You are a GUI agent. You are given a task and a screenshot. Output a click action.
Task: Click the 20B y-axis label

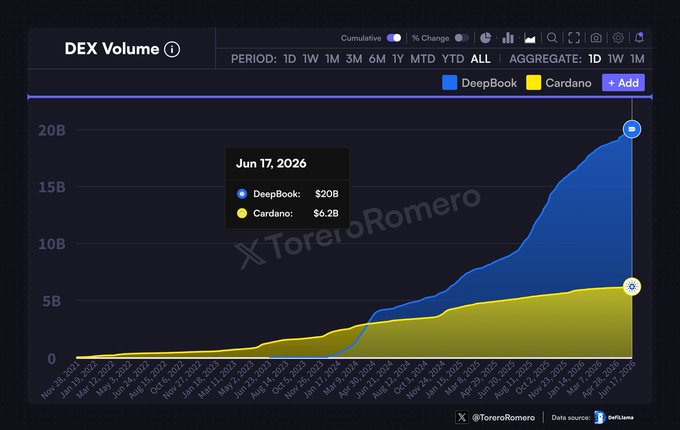tap(52, 130)
